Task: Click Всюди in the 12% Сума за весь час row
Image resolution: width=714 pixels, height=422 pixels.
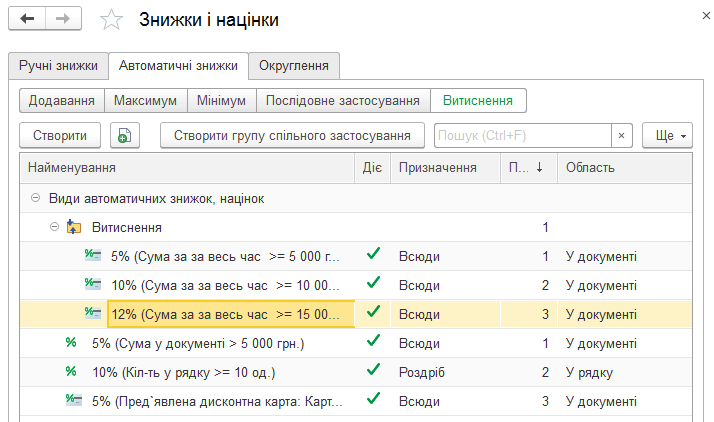Action: (419, 314)
